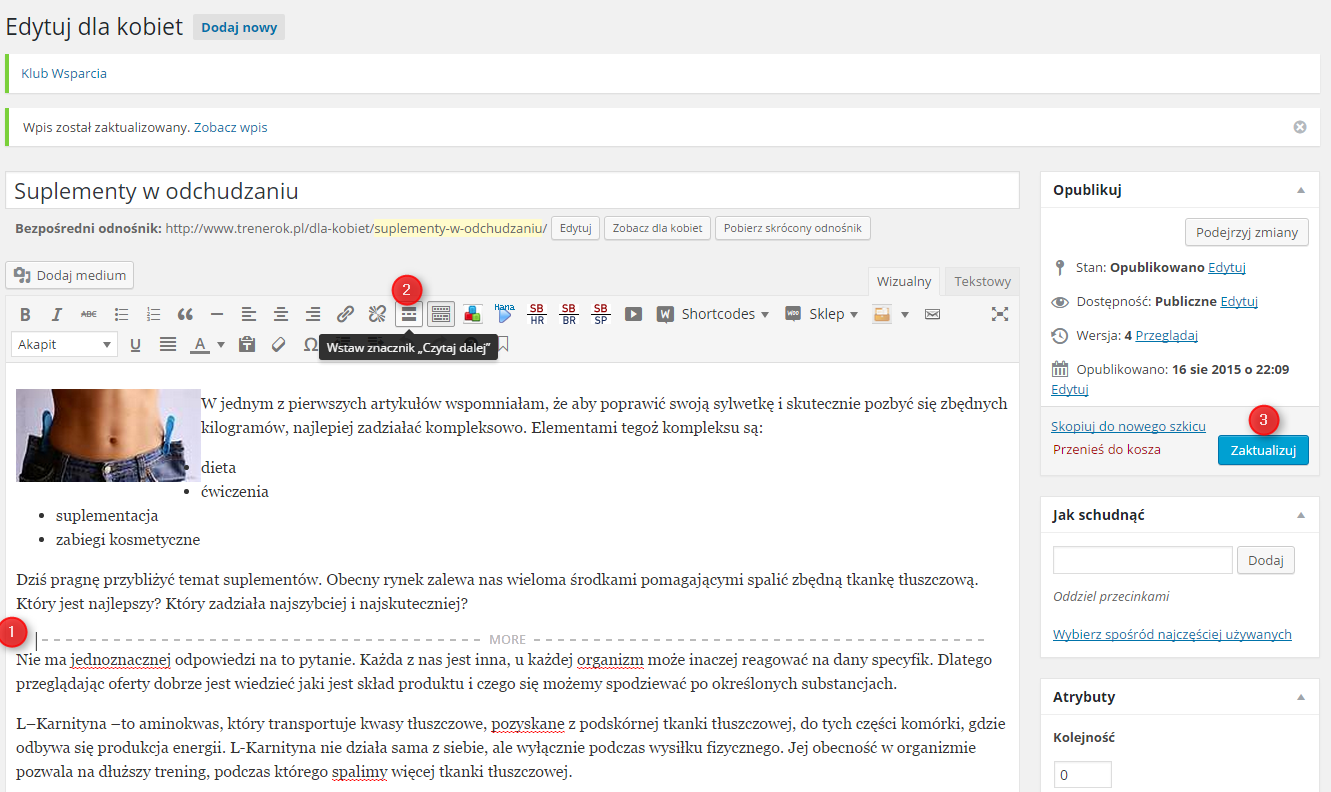Align text center

click(x=281, y=314)
